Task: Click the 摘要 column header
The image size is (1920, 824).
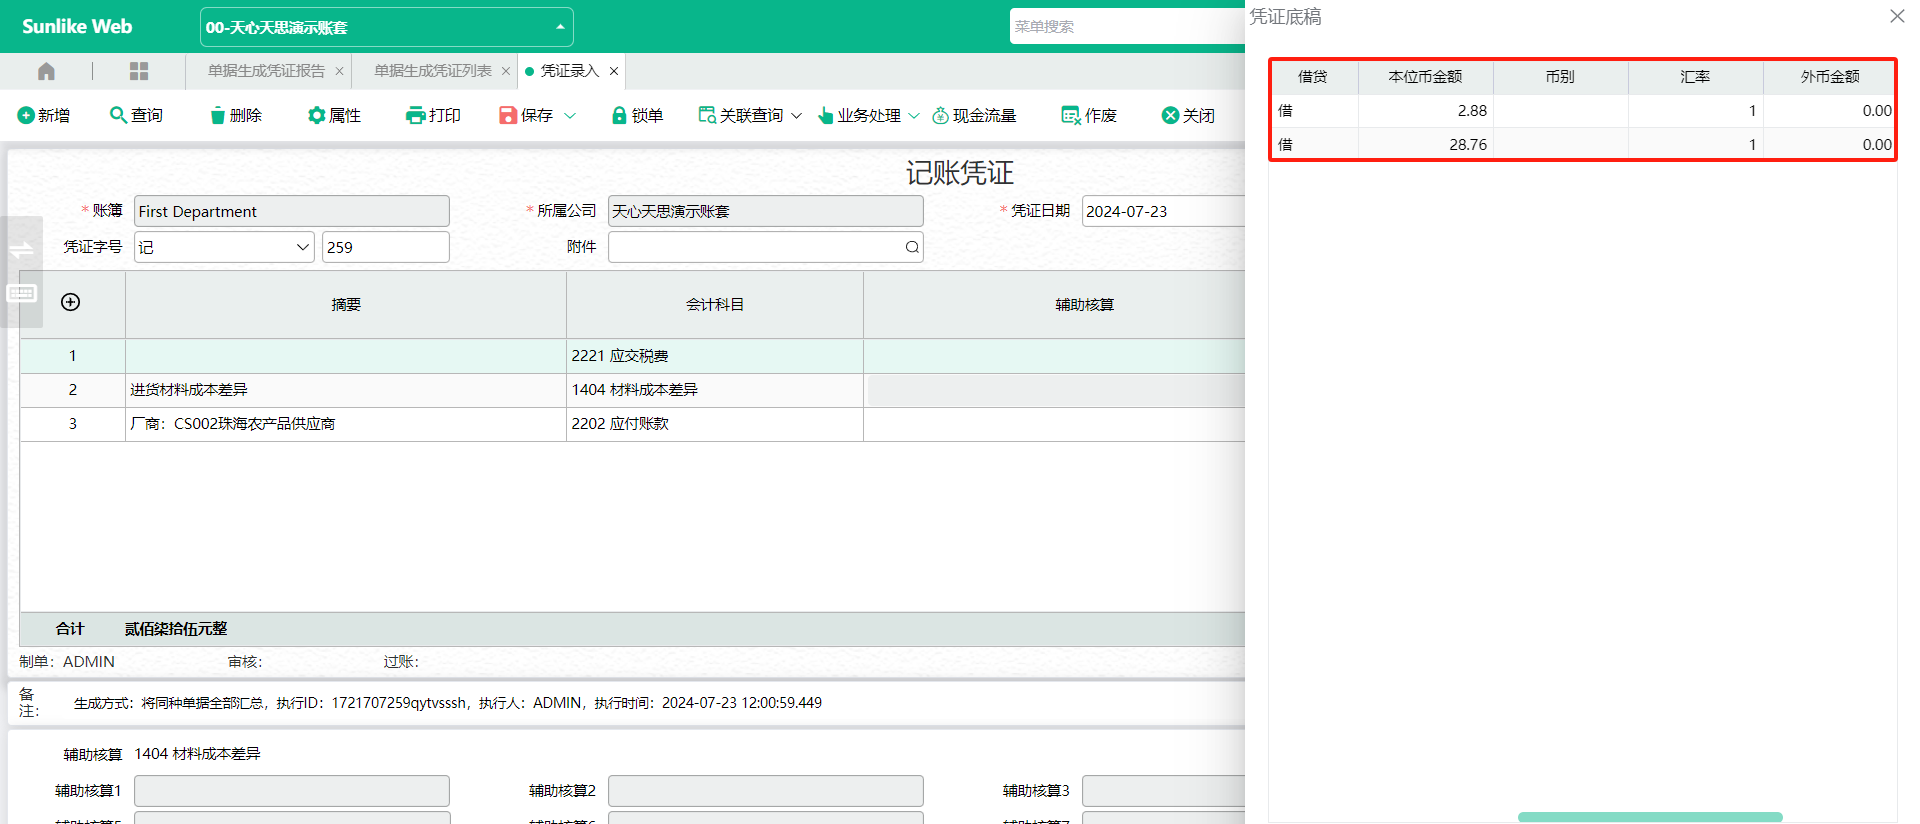Action: coord(346,305)
